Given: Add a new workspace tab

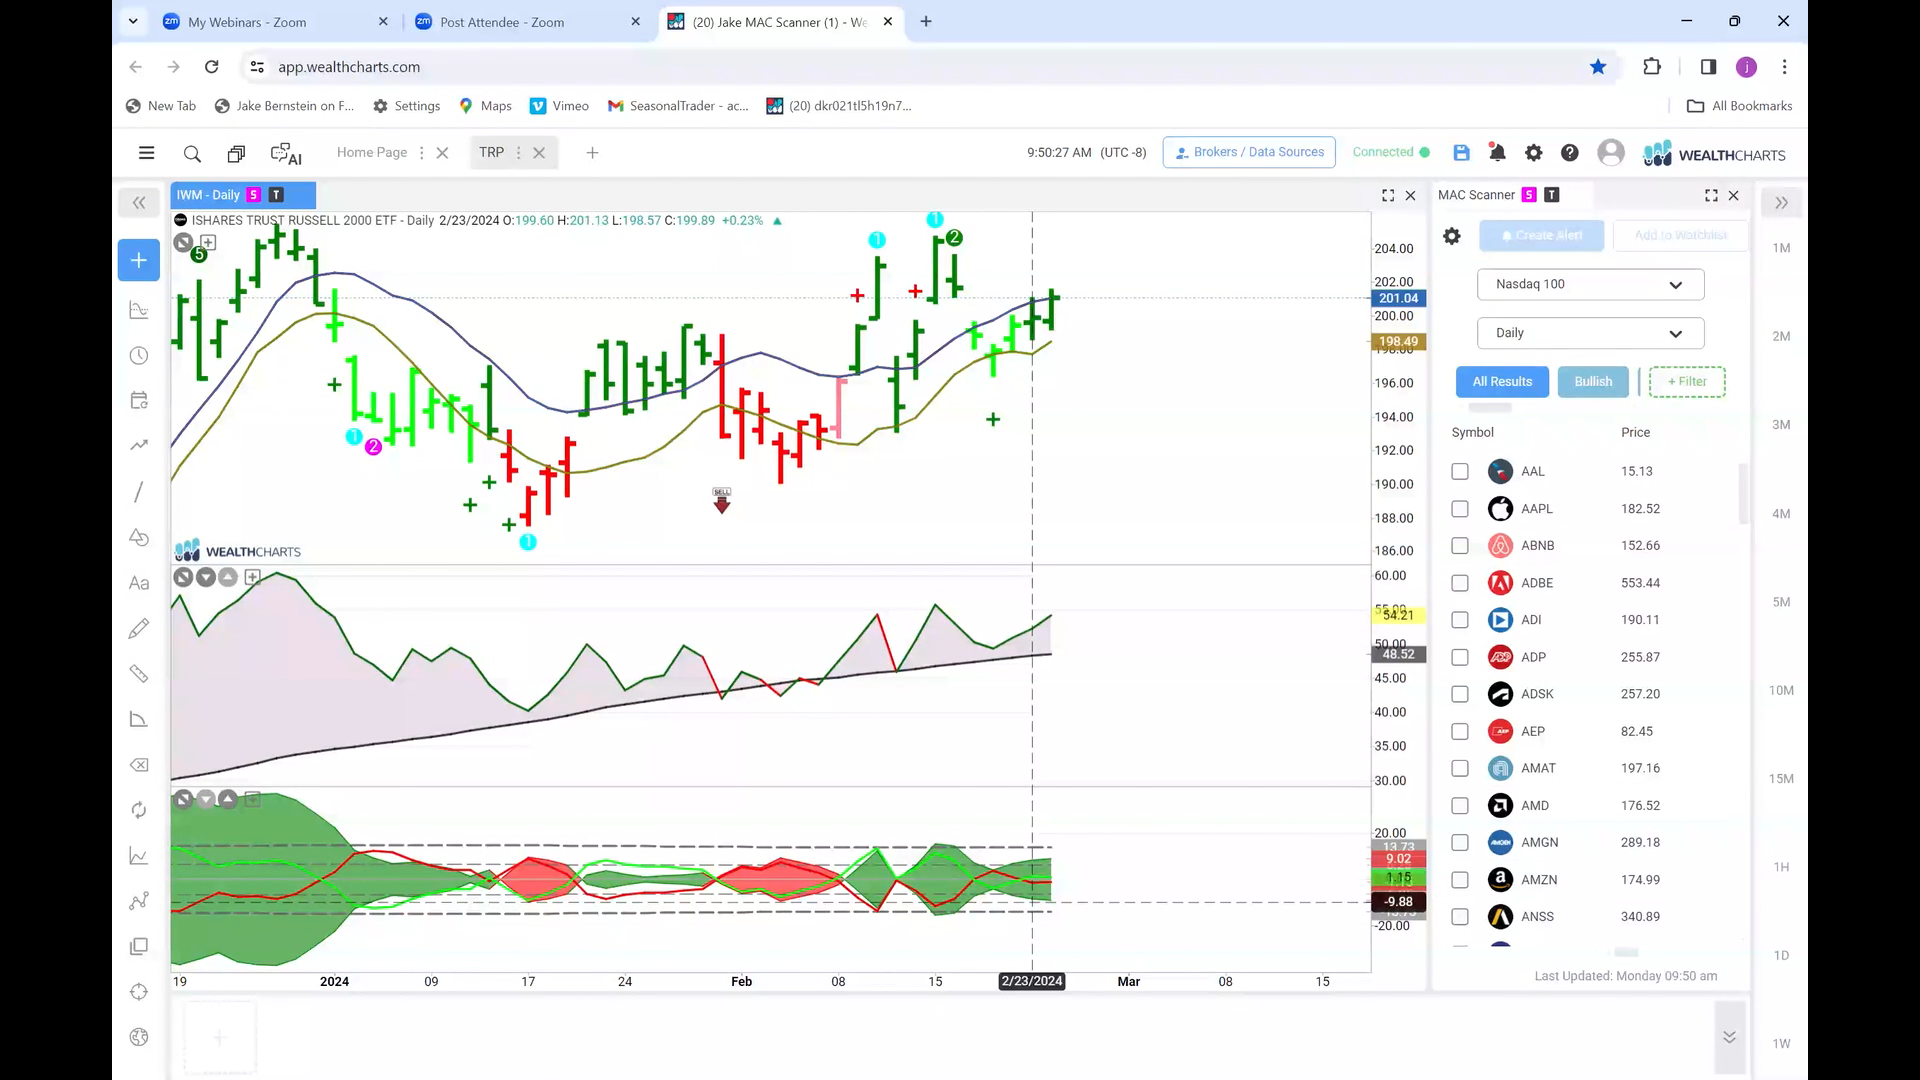Looking at the screenshot, I should [592, 153].
